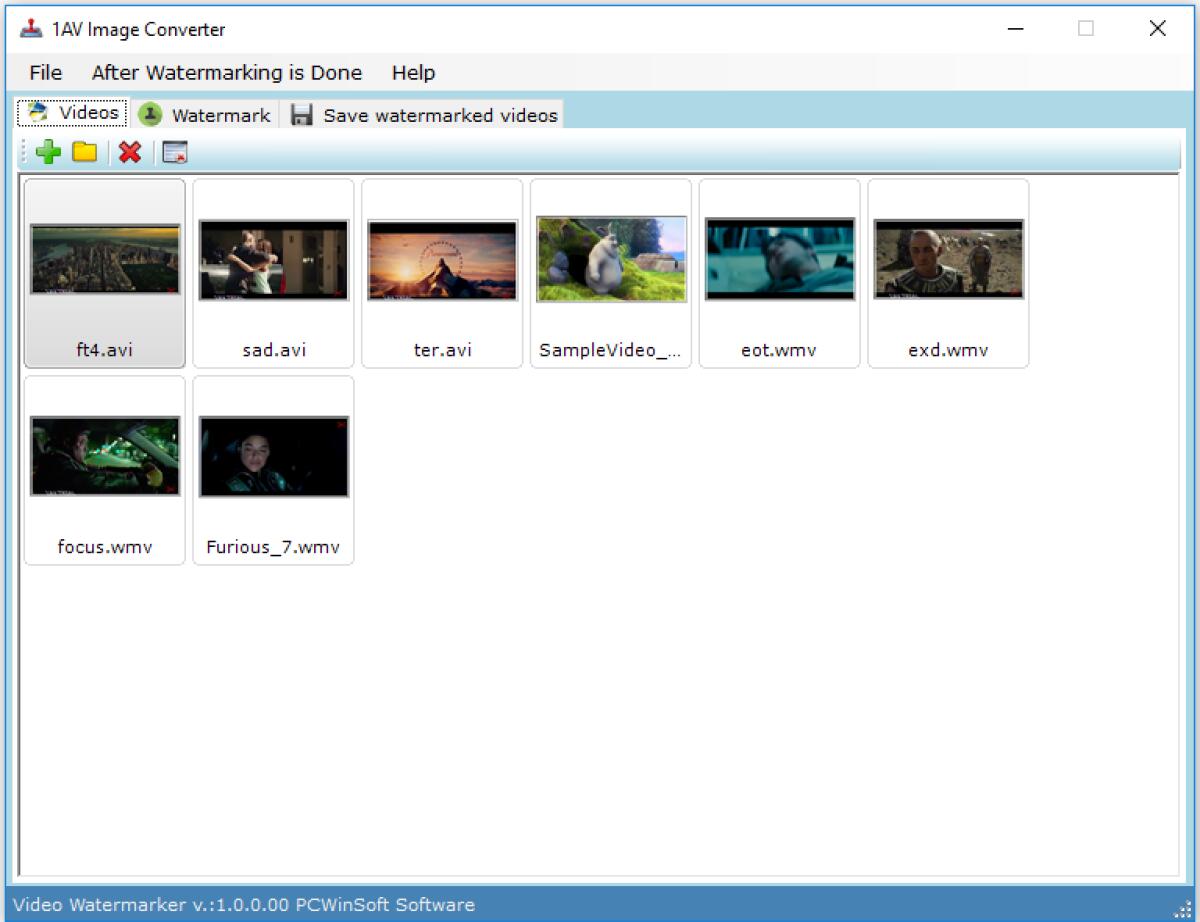Open the After Watermarking is Done menu
1200x922 pixels.
226,72
